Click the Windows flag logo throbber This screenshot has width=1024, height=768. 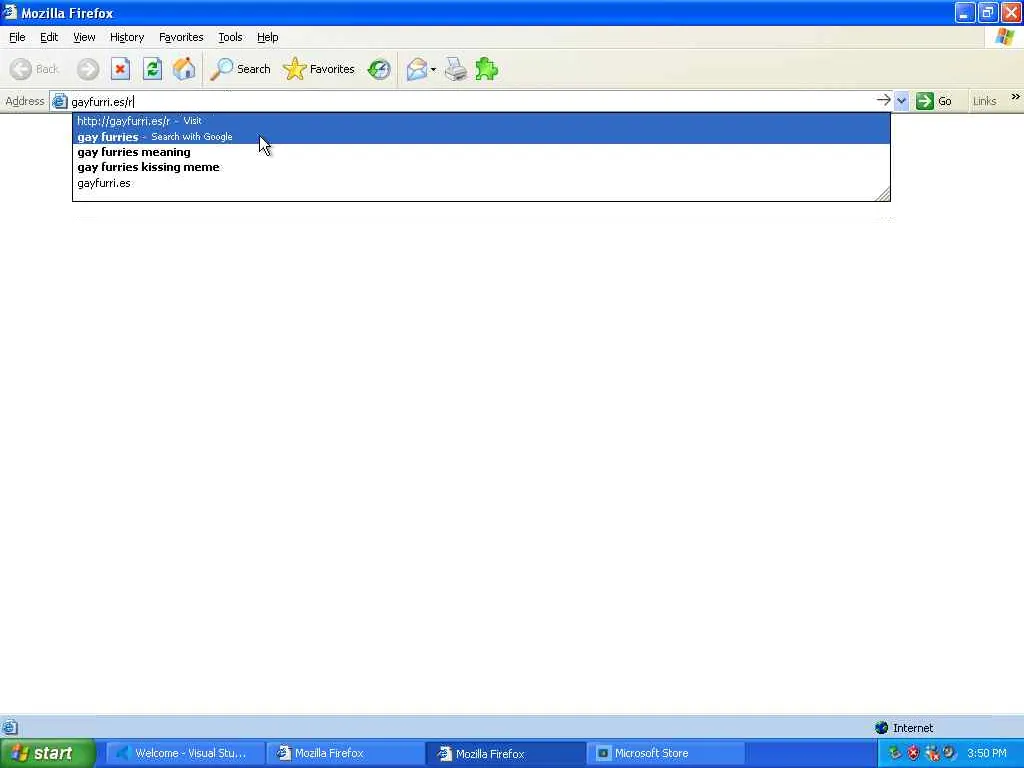1005,37
